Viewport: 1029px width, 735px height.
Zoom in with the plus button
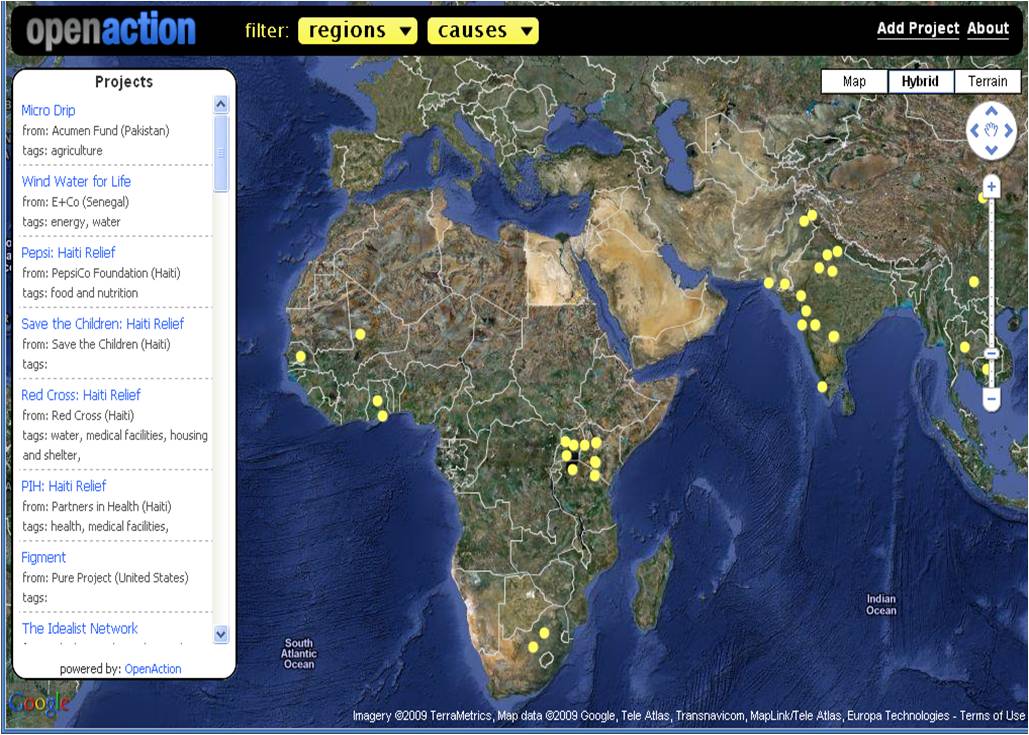coord(991,186)
